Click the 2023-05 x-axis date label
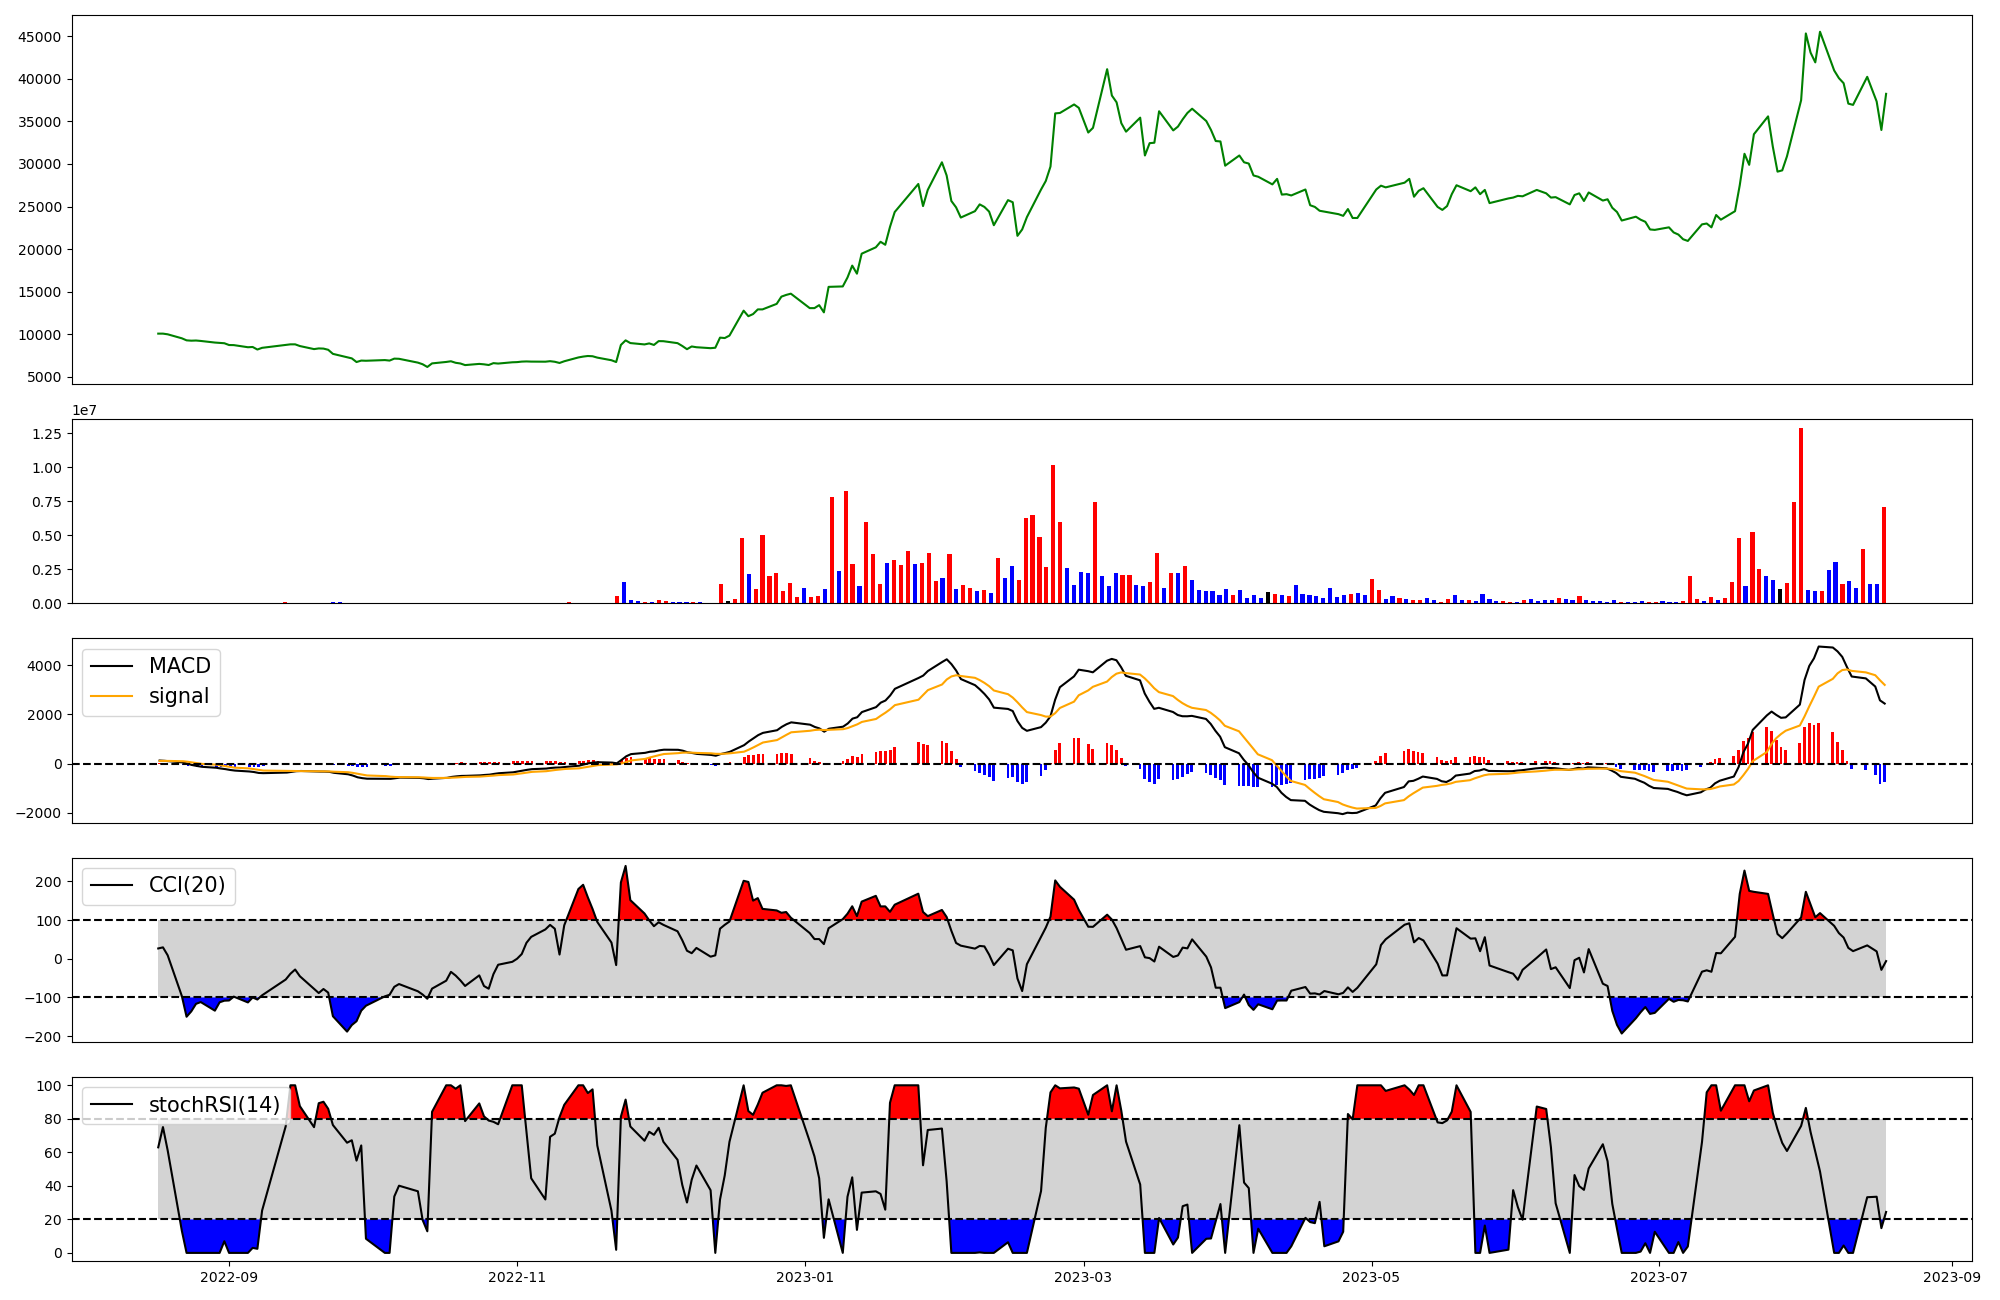 pyautogui.click(x=1371, y=1277)
